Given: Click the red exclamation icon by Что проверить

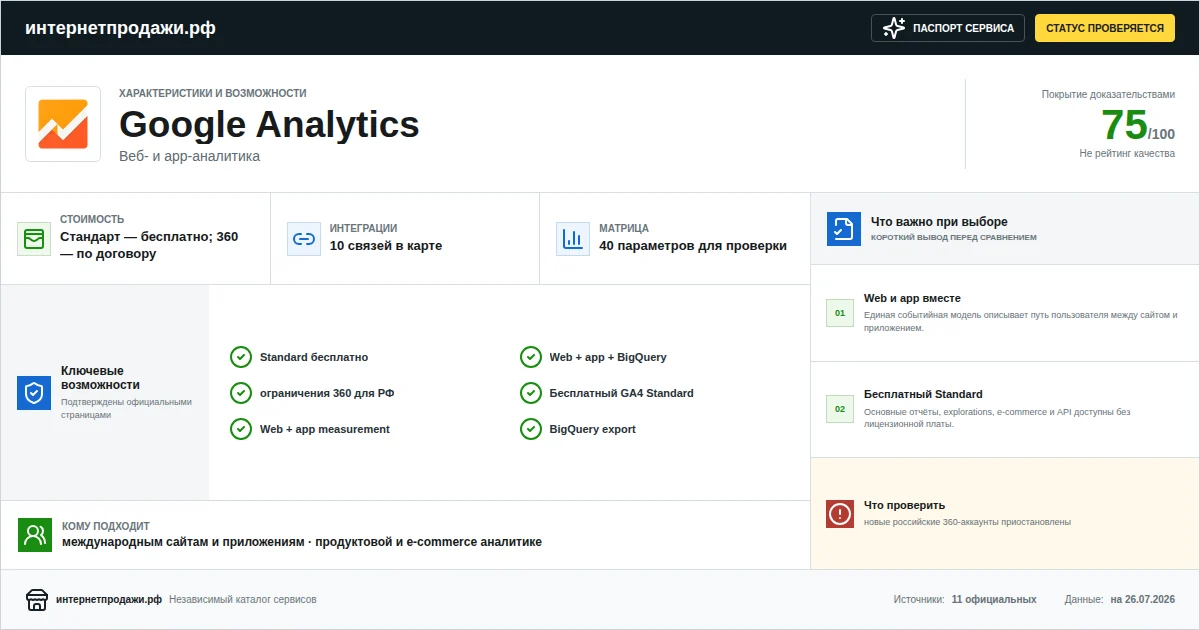Looking at the screenshot, I should coord(840,514).
